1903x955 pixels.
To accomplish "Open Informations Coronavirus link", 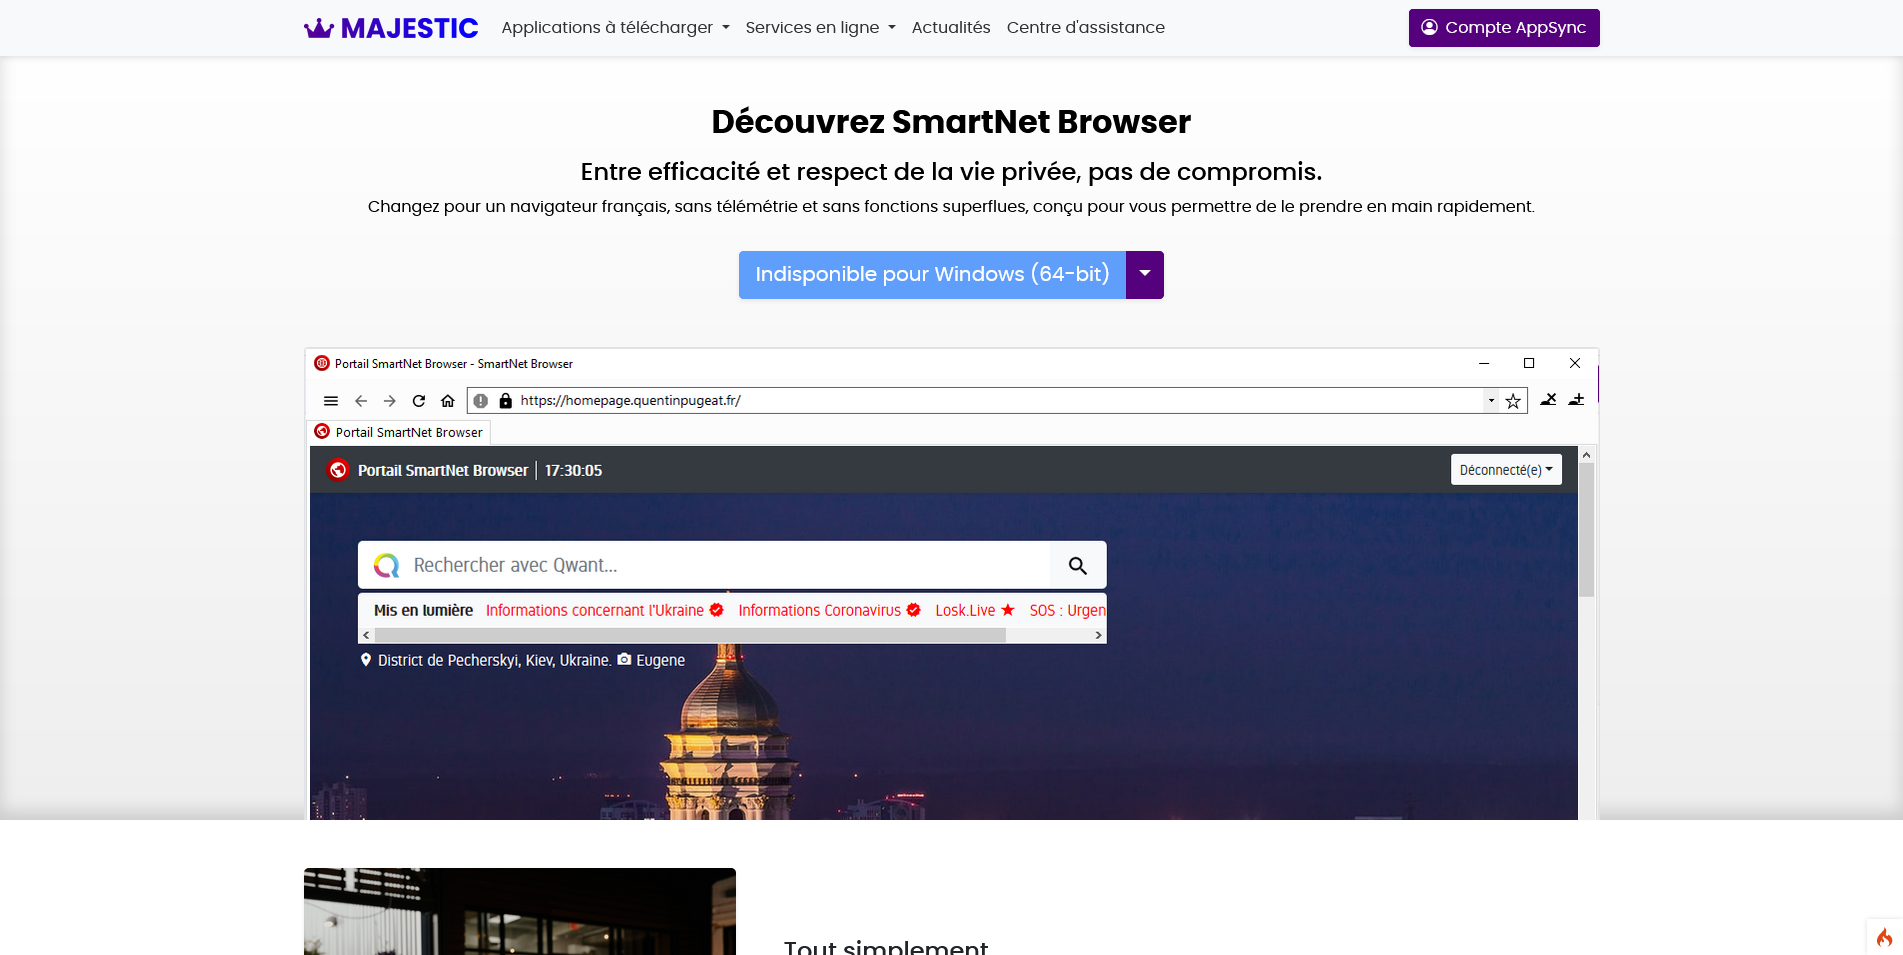I will (x=829, y=611).
